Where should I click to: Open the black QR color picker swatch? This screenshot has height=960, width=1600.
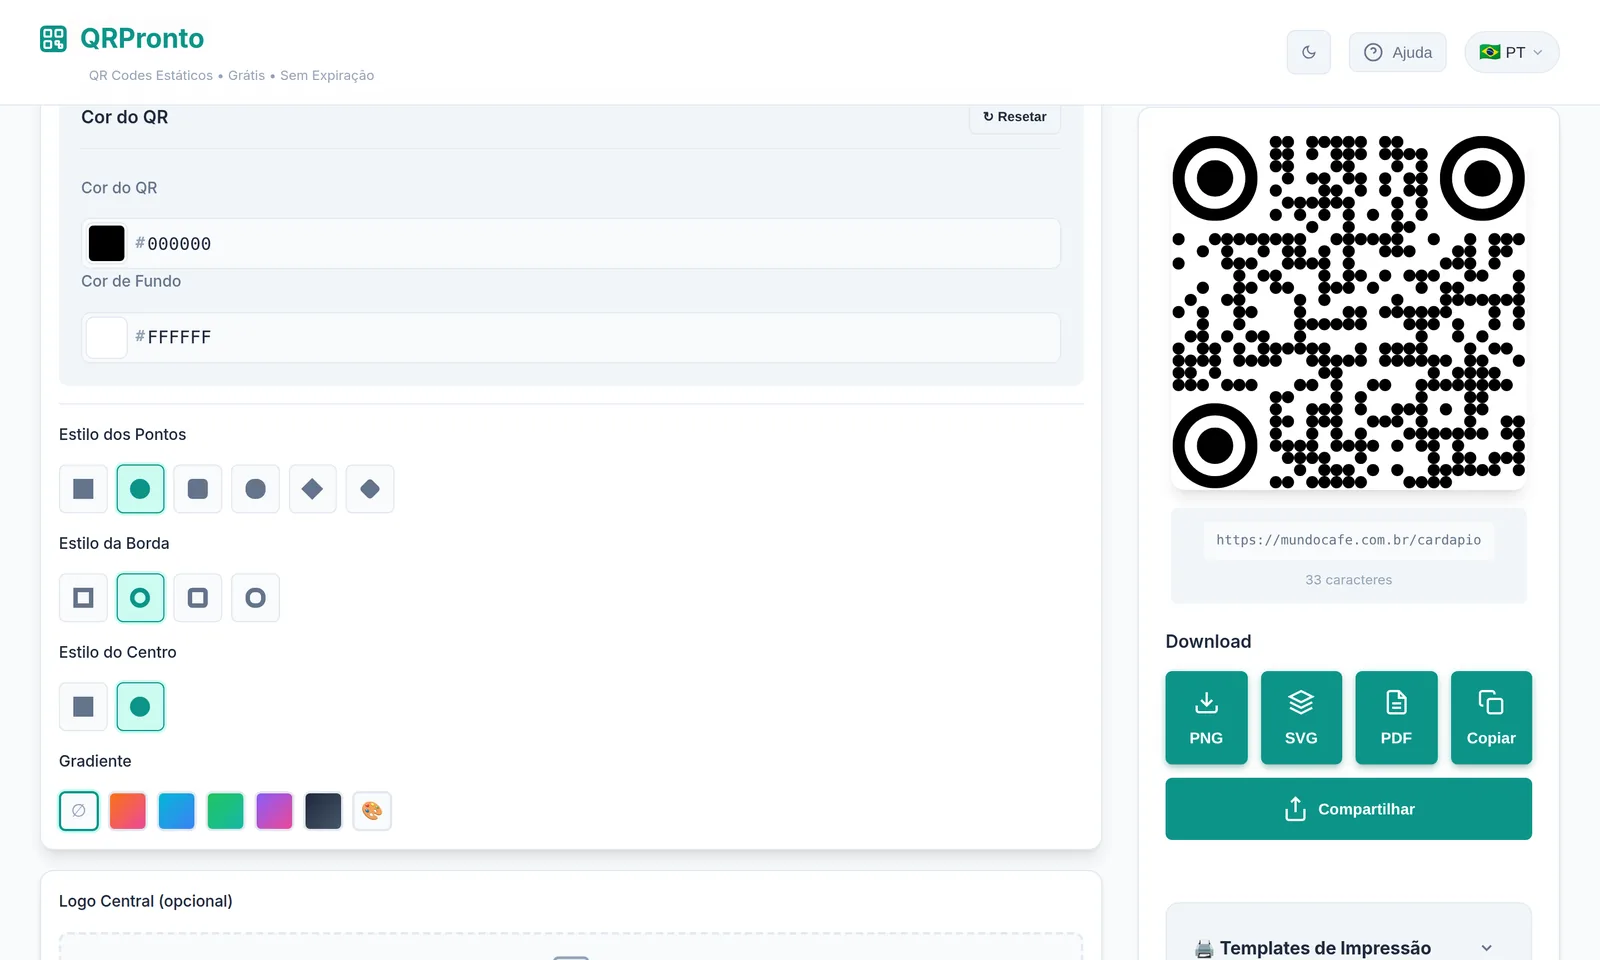tap(107, 243)
